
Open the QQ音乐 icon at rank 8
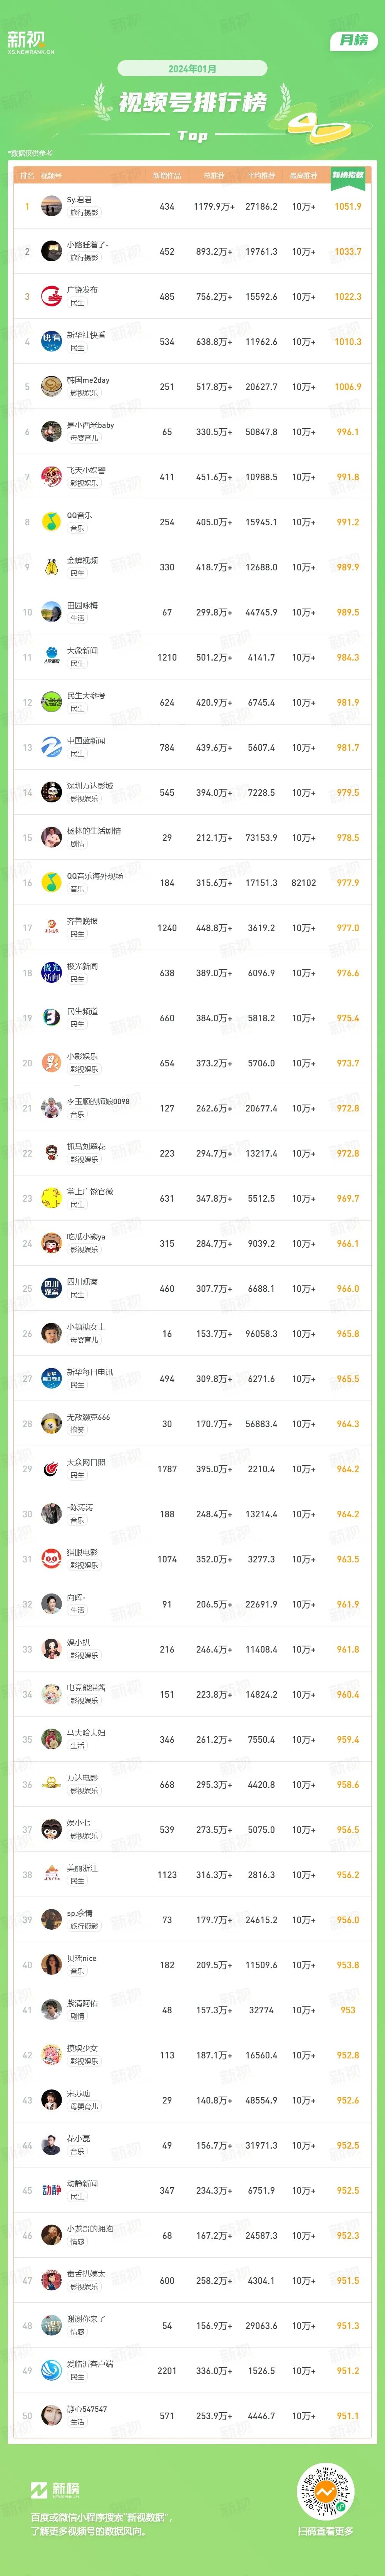(x=51, y=522)
